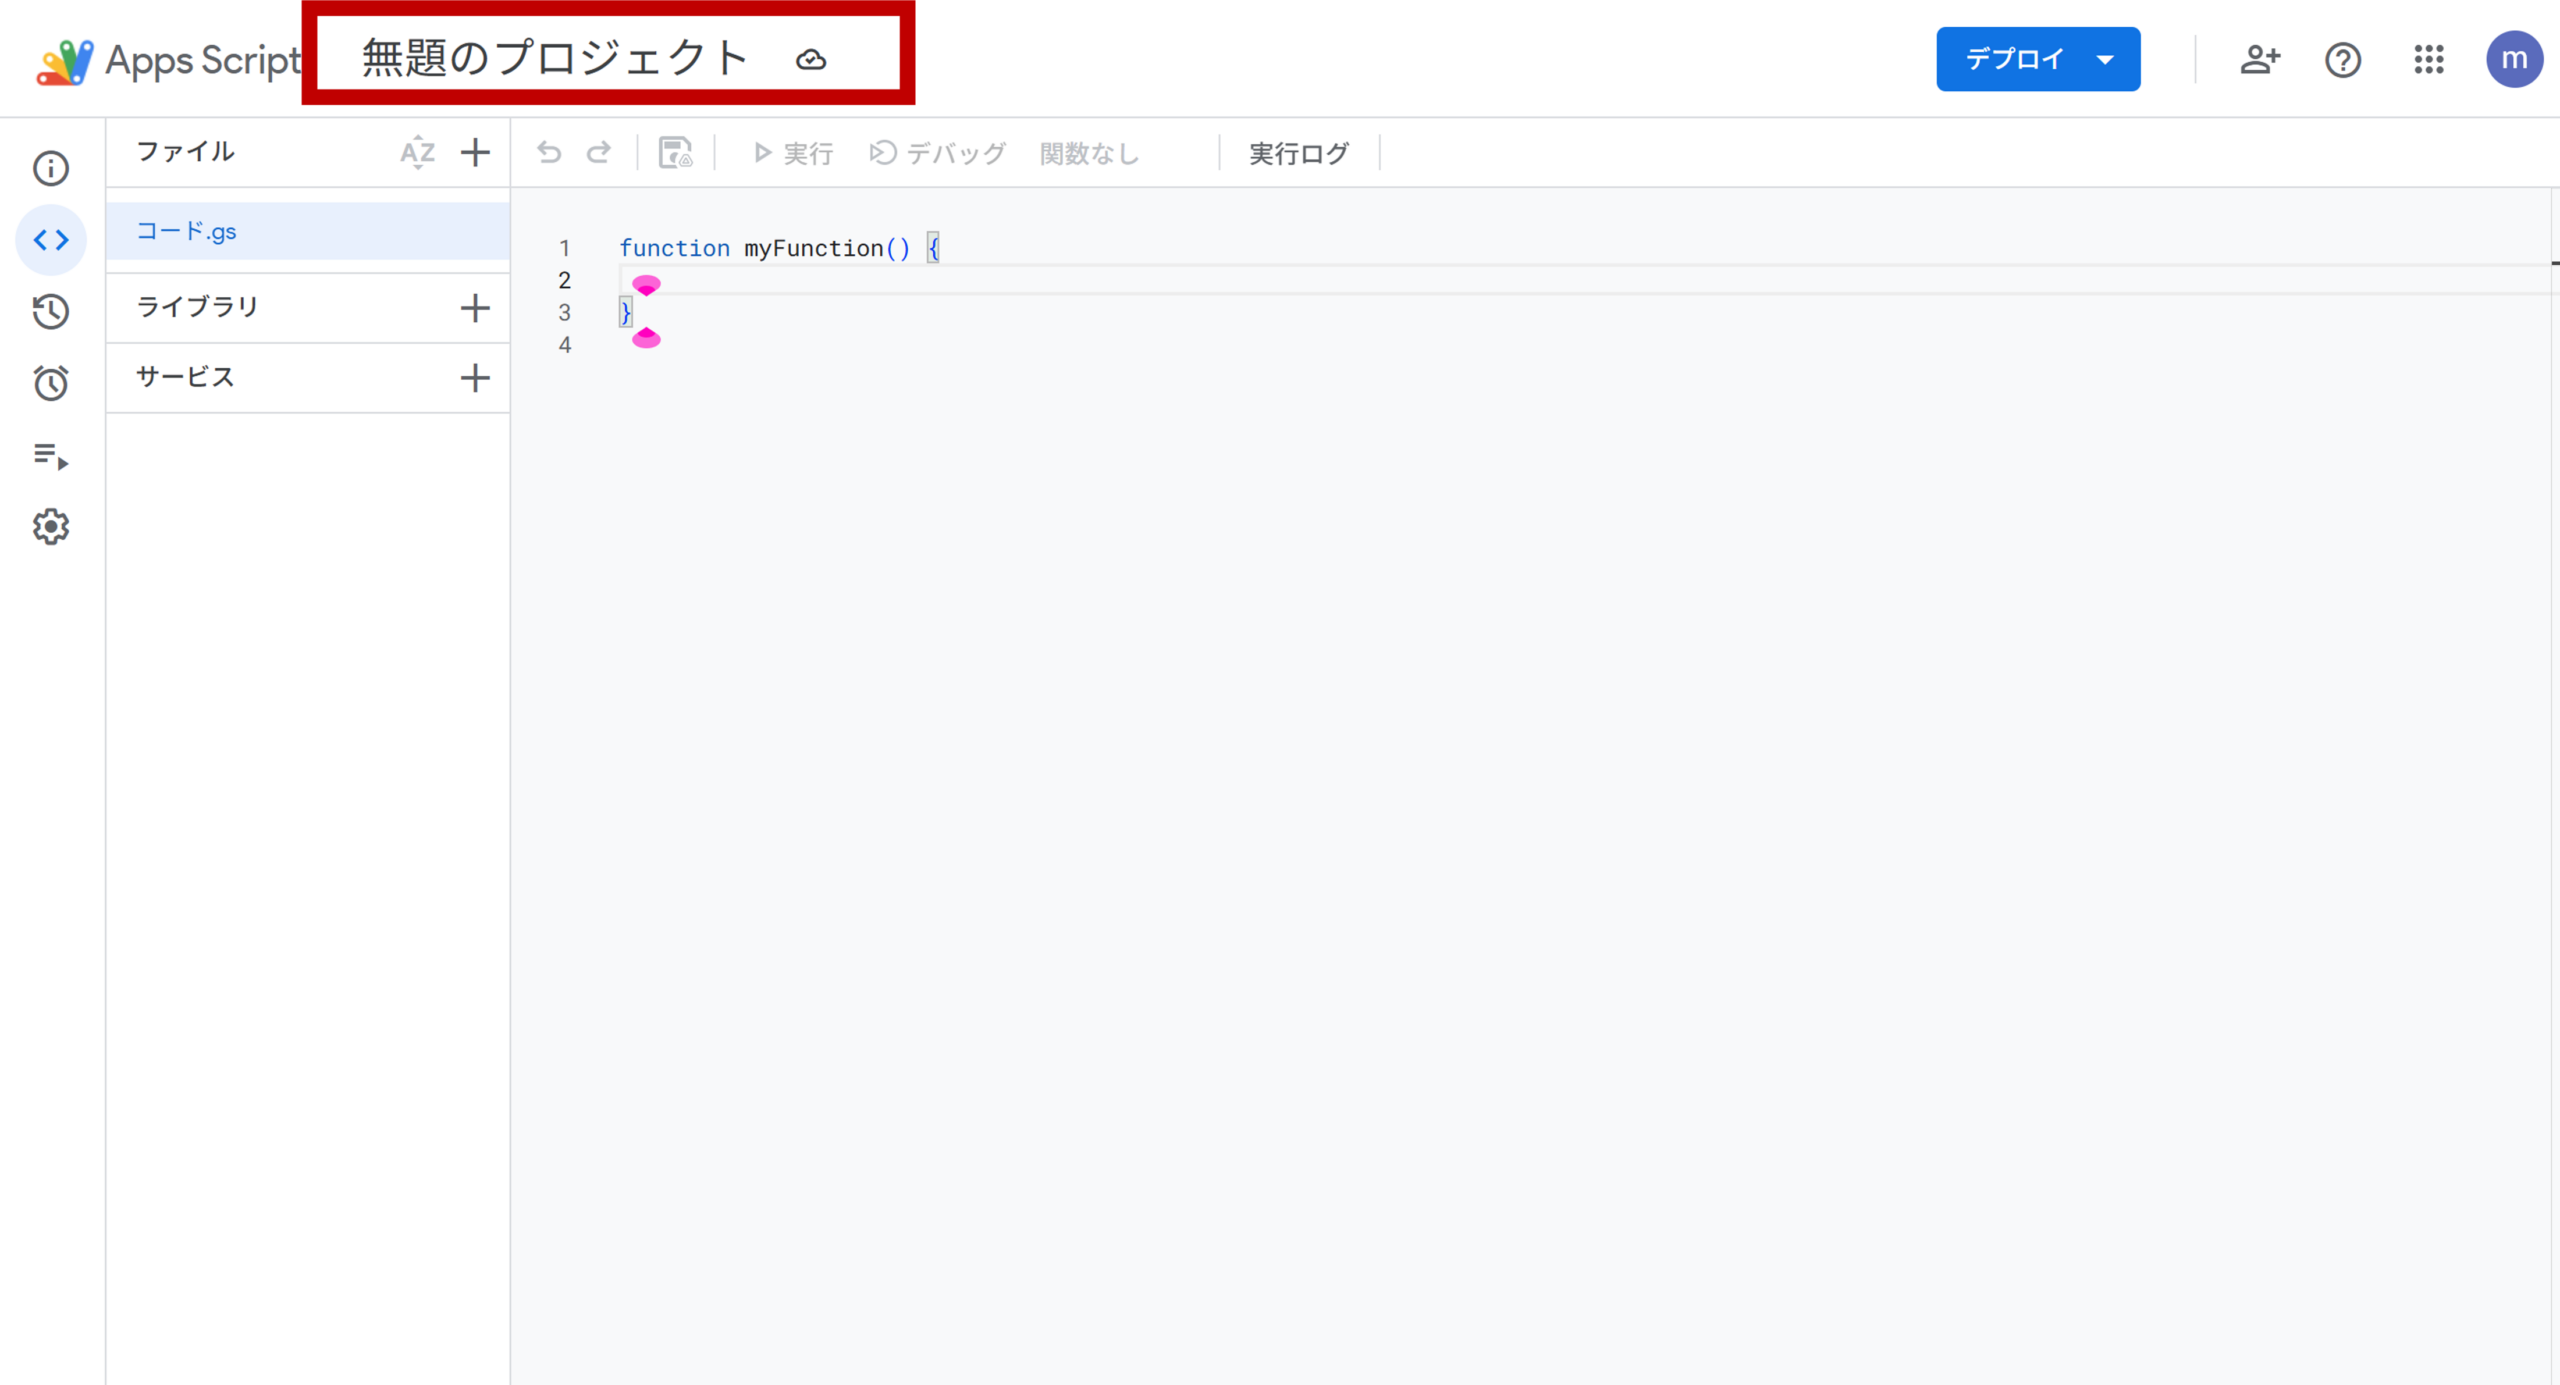The image size is (2560, 1385).
Task: Click the save project floppy disk icon
Action: [x=675, y=153]
